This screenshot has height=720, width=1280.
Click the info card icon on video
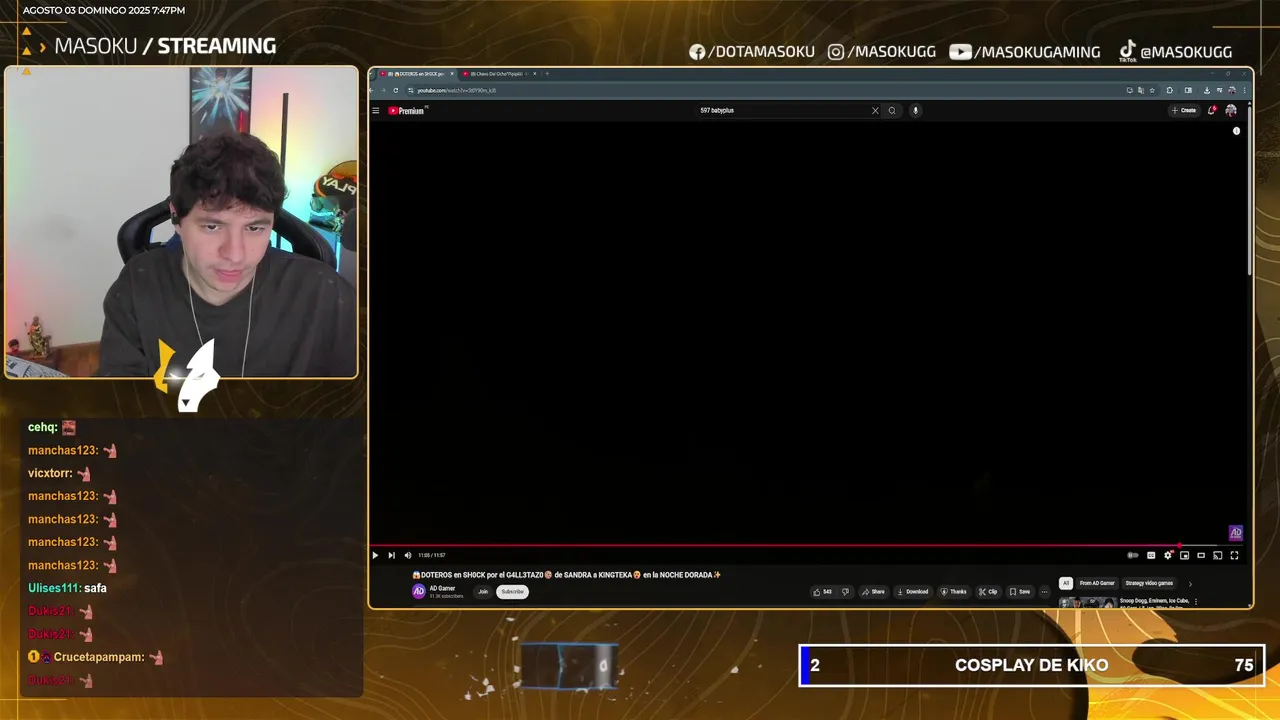click(1236, 131)
